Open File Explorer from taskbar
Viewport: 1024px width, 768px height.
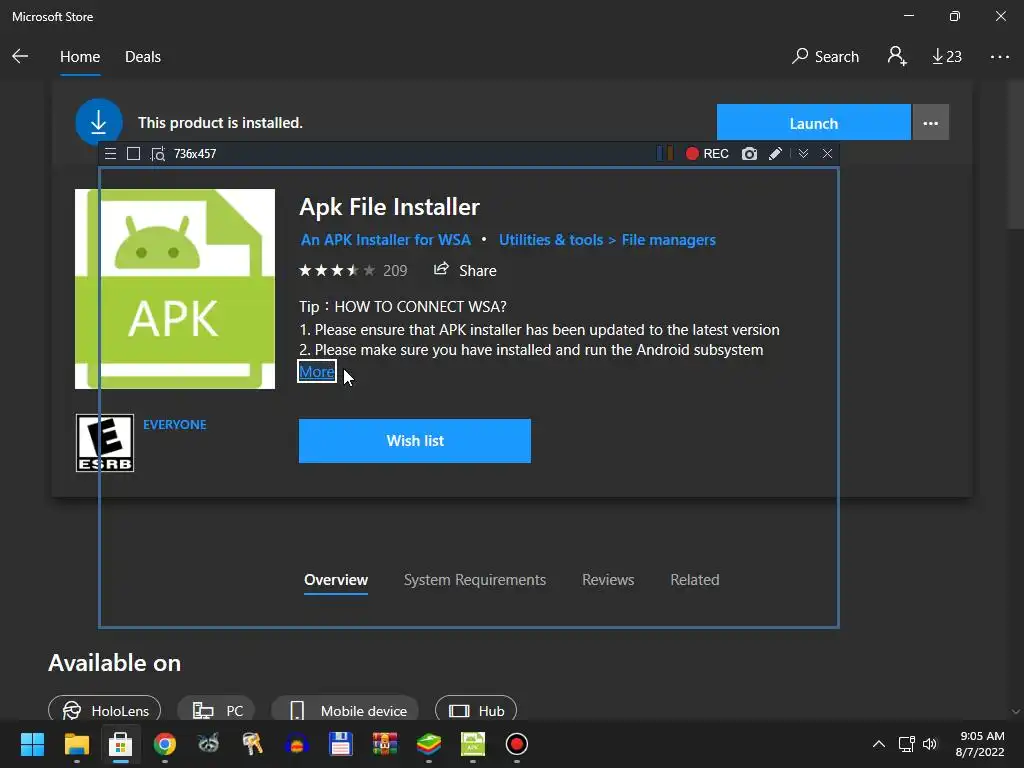coord(76,744)
